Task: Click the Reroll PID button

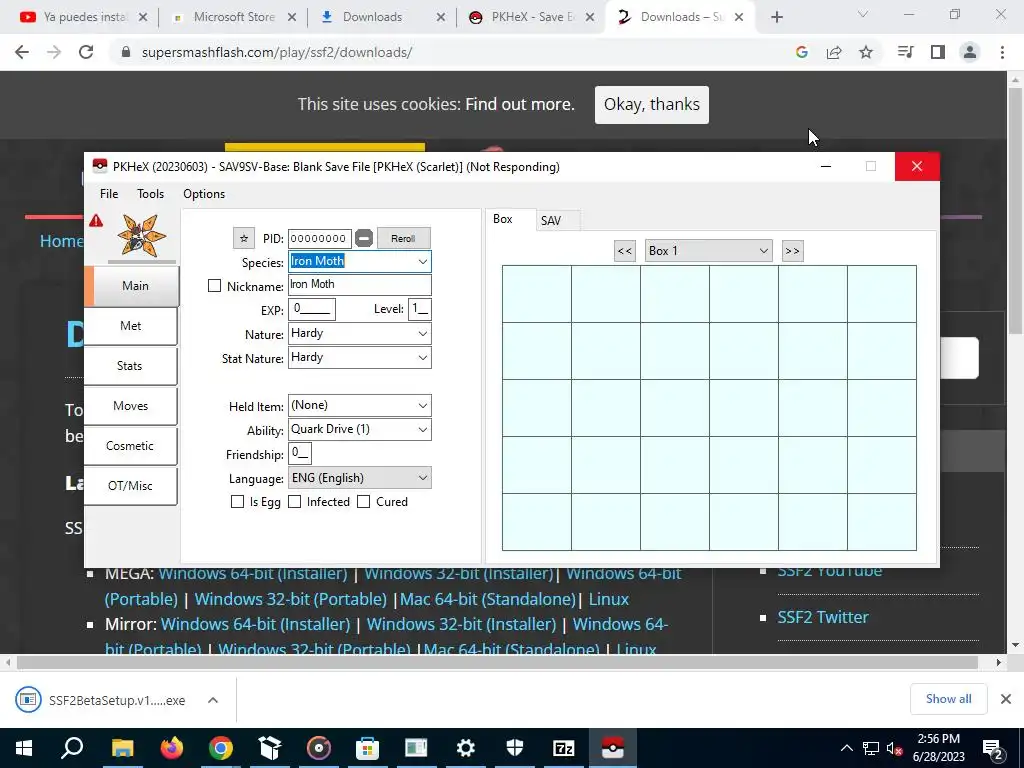Action: point(404,238)
